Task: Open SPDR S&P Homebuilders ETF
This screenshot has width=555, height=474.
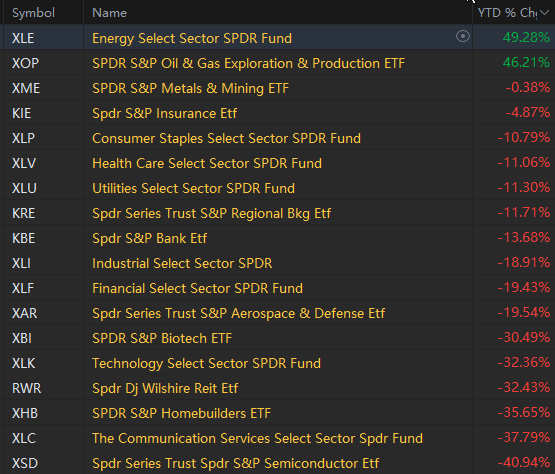Action: pyautogui.click(x=181, y=413)
